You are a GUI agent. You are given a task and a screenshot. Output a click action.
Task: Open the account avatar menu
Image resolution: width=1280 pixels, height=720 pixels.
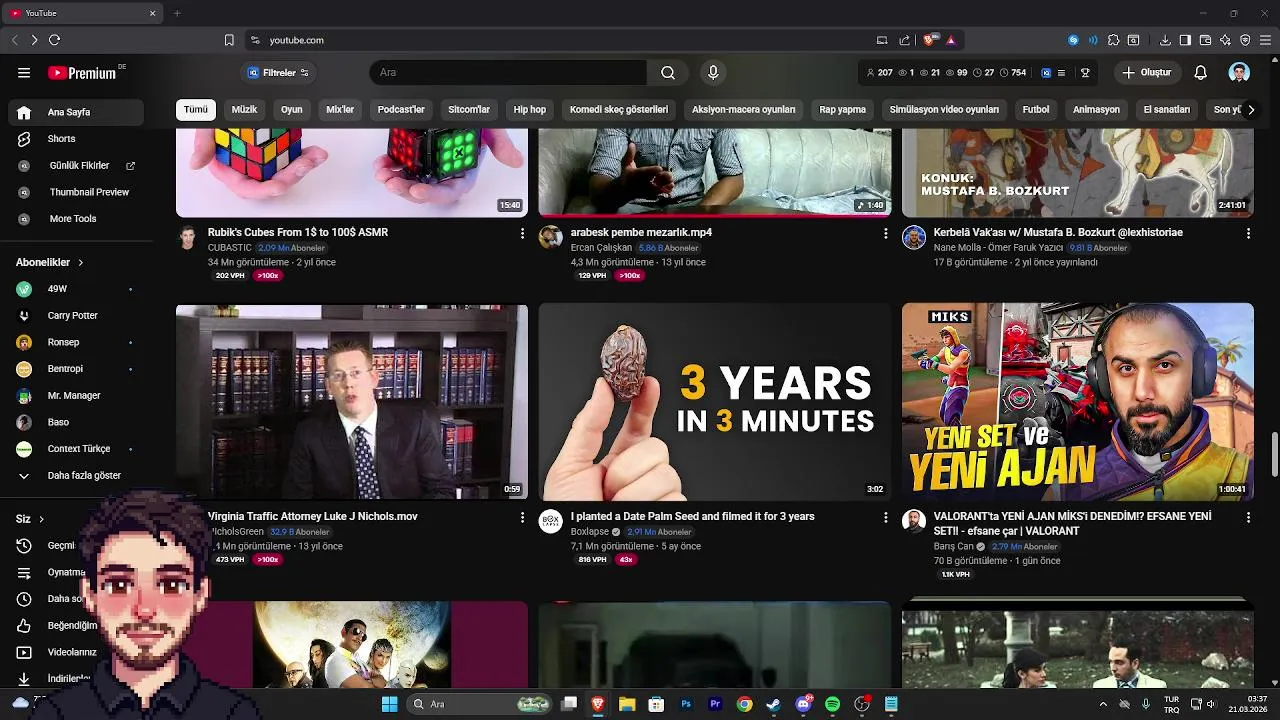coord(1239,72)
